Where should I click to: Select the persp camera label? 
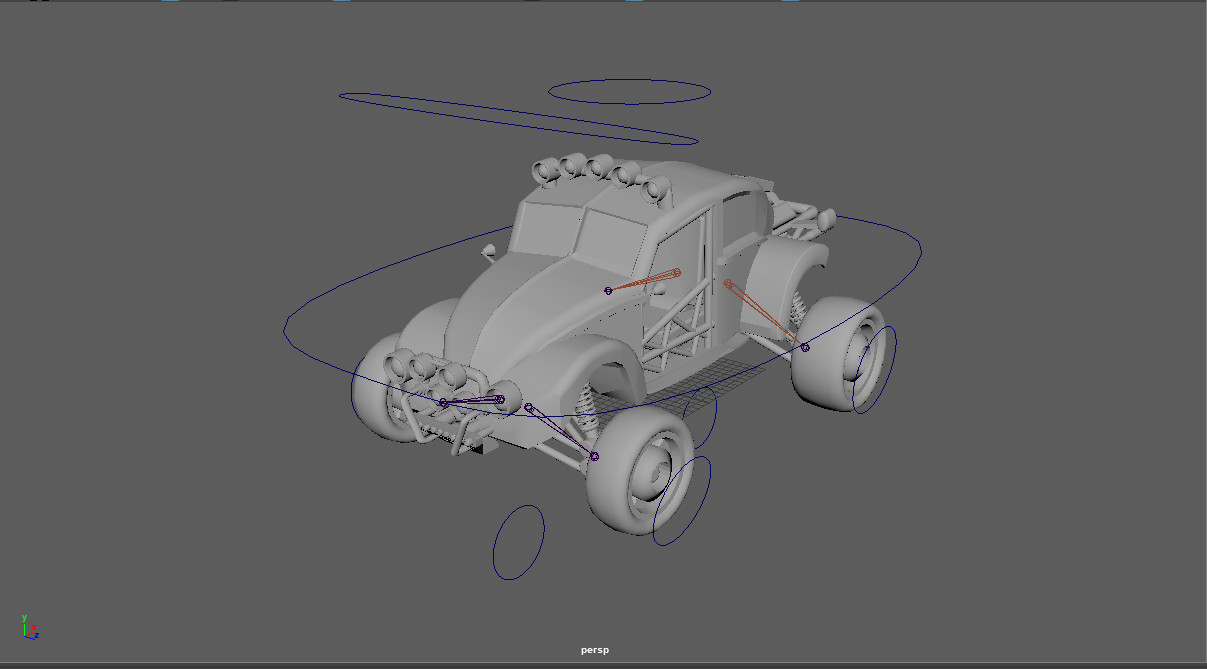595,650
